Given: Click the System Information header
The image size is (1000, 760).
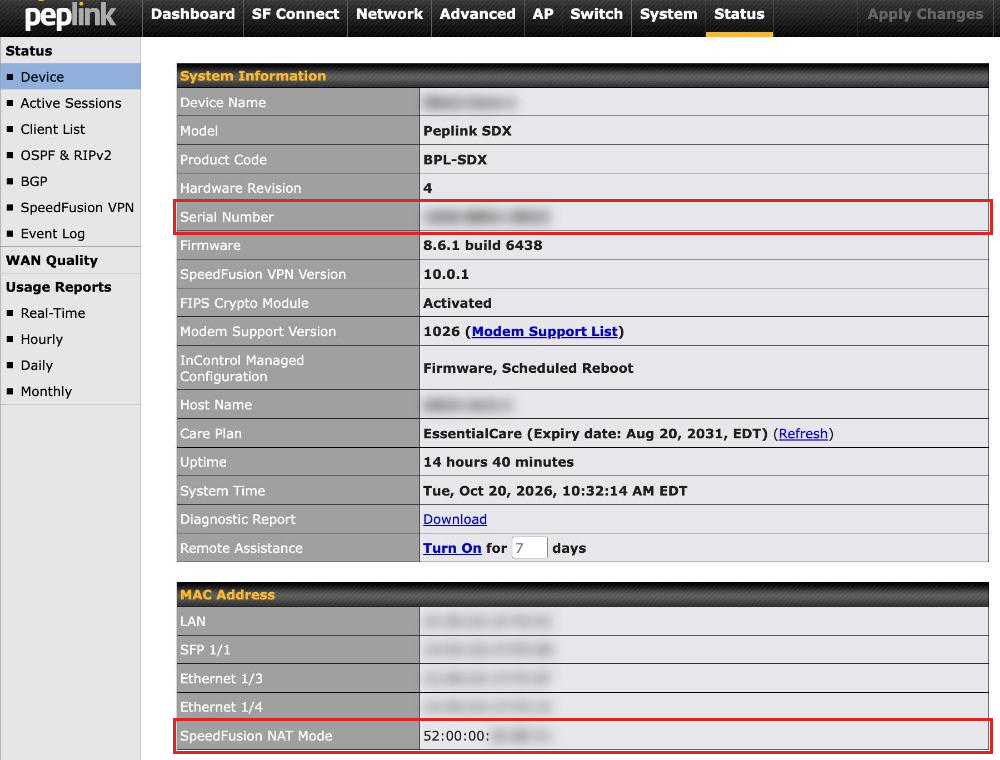Looking at the screenshot, I should click(x=253, y=76).
